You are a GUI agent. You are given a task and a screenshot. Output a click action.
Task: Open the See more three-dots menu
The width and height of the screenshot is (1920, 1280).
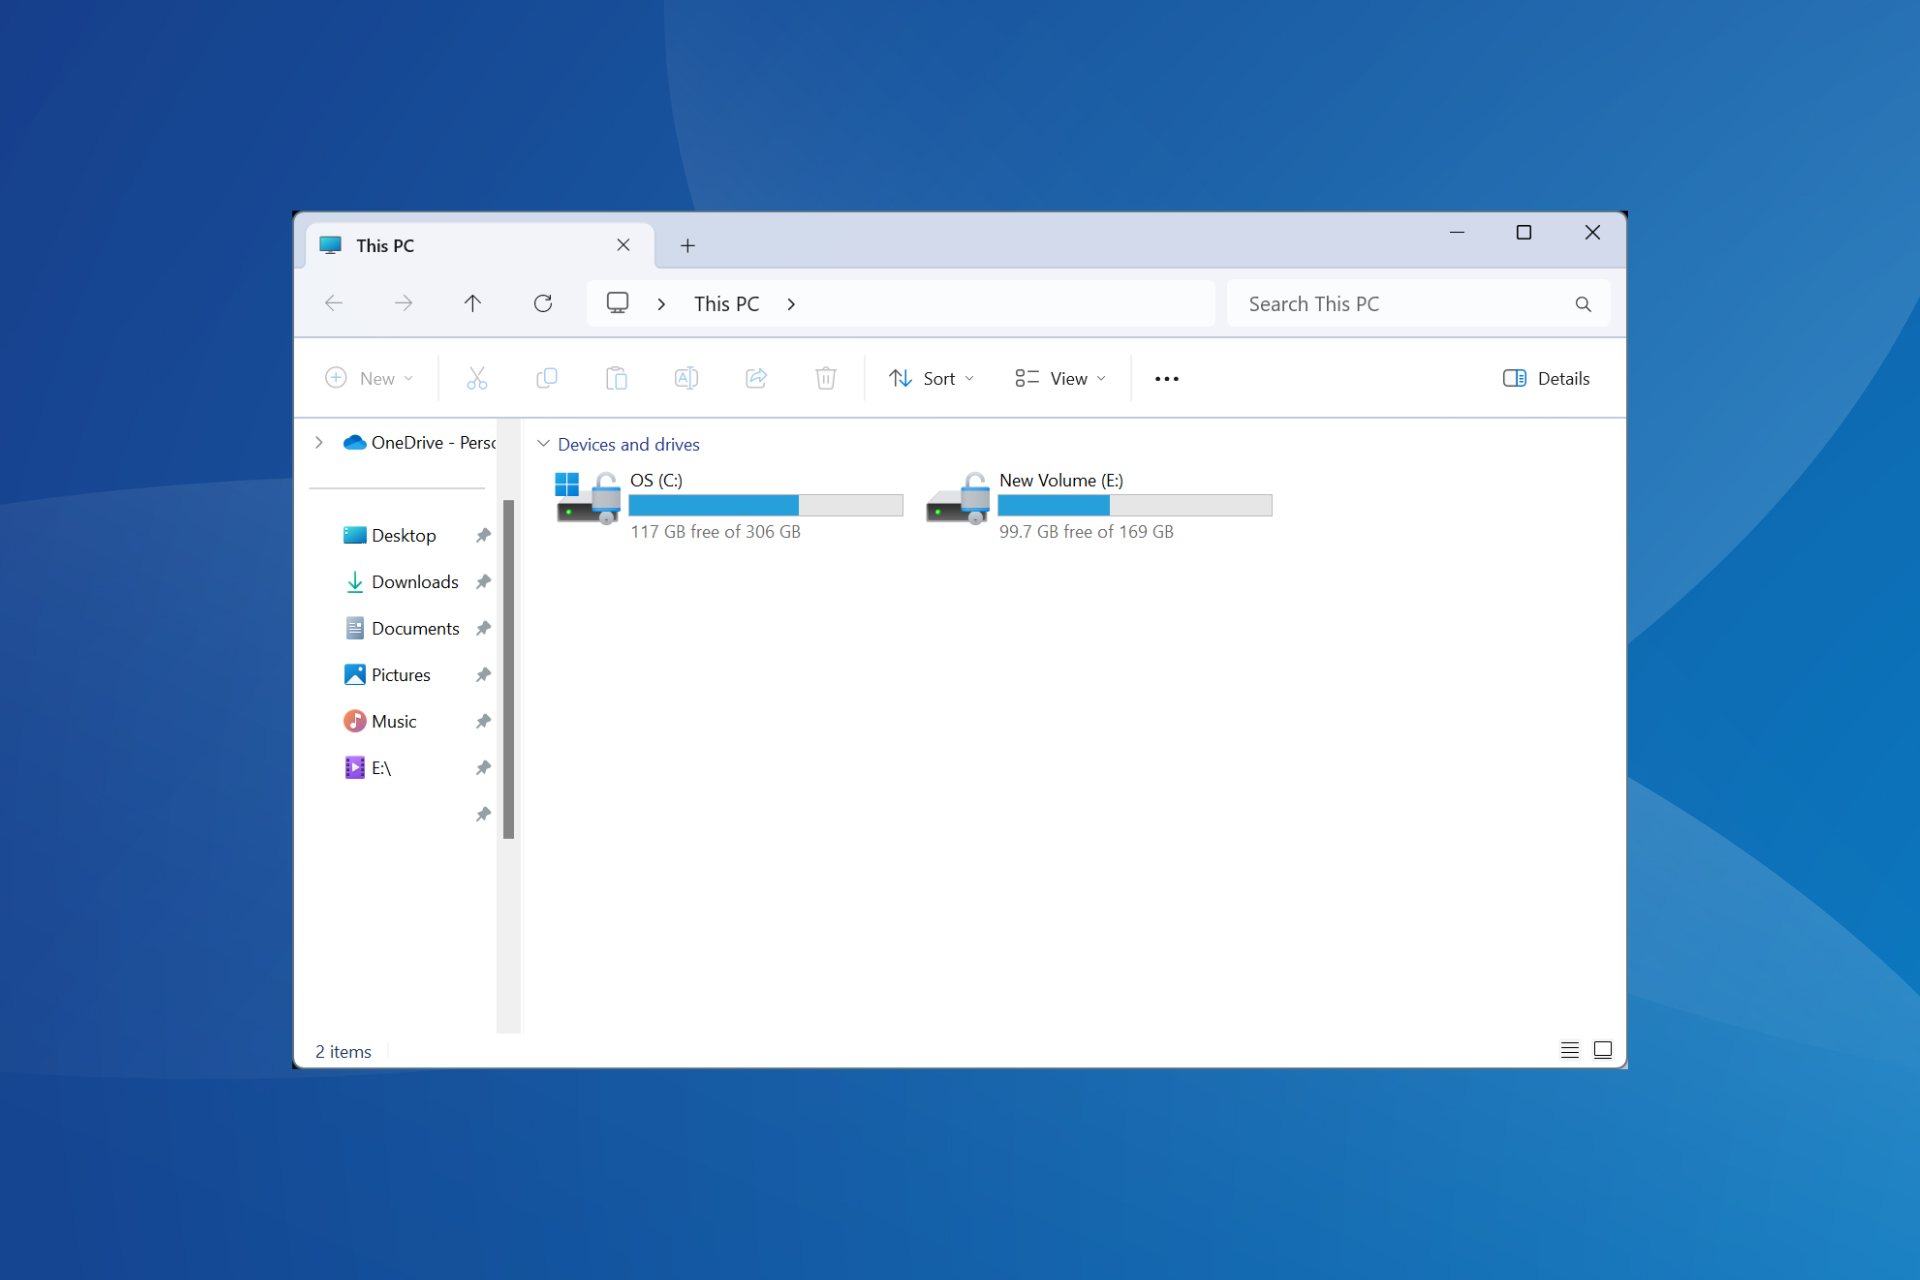(1167, 379)
